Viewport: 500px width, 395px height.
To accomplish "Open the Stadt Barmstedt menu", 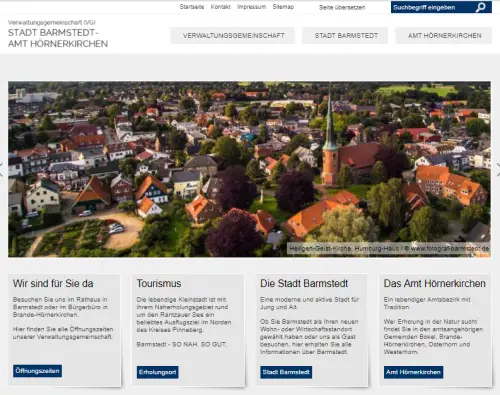I will tap(345, 36).
